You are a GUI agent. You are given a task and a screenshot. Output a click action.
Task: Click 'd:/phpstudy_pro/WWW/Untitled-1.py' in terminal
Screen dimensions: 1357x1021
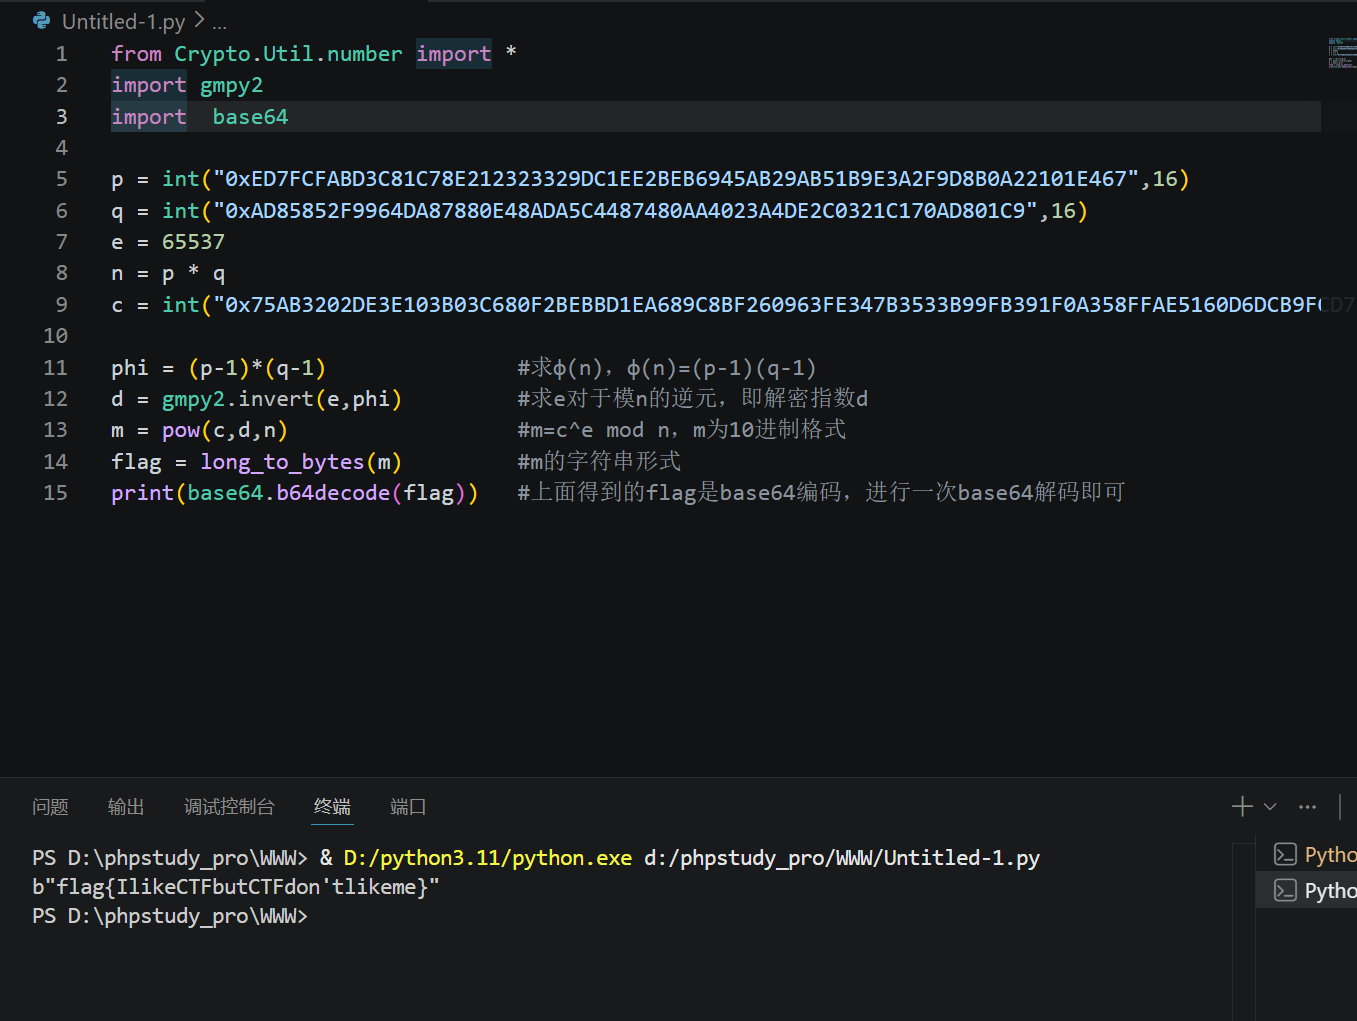point(842,858)
